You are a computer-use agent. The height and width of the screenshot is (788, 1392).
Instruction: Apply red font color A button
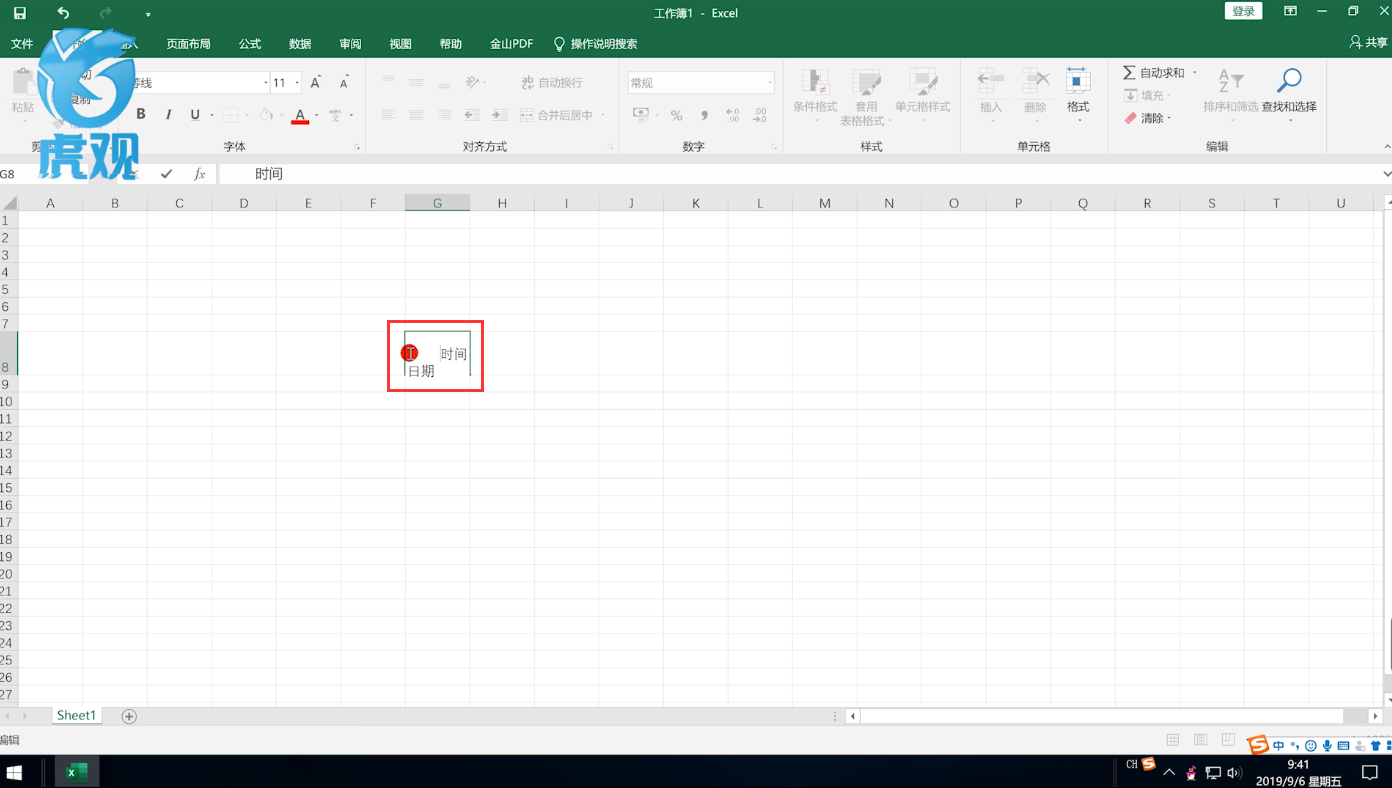(300, 115)
